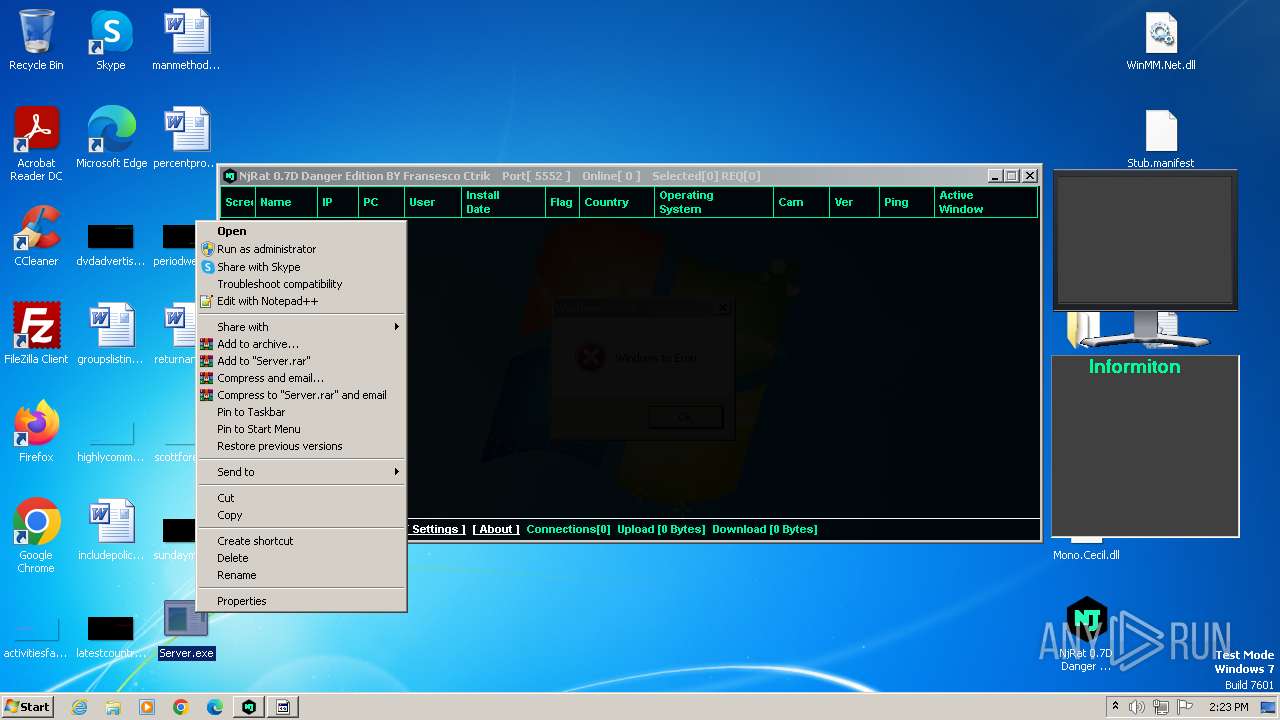Select Troubleshoot compatibility entry
The height and width of the screenshot is (720, 1280).
tap(301, 284)
